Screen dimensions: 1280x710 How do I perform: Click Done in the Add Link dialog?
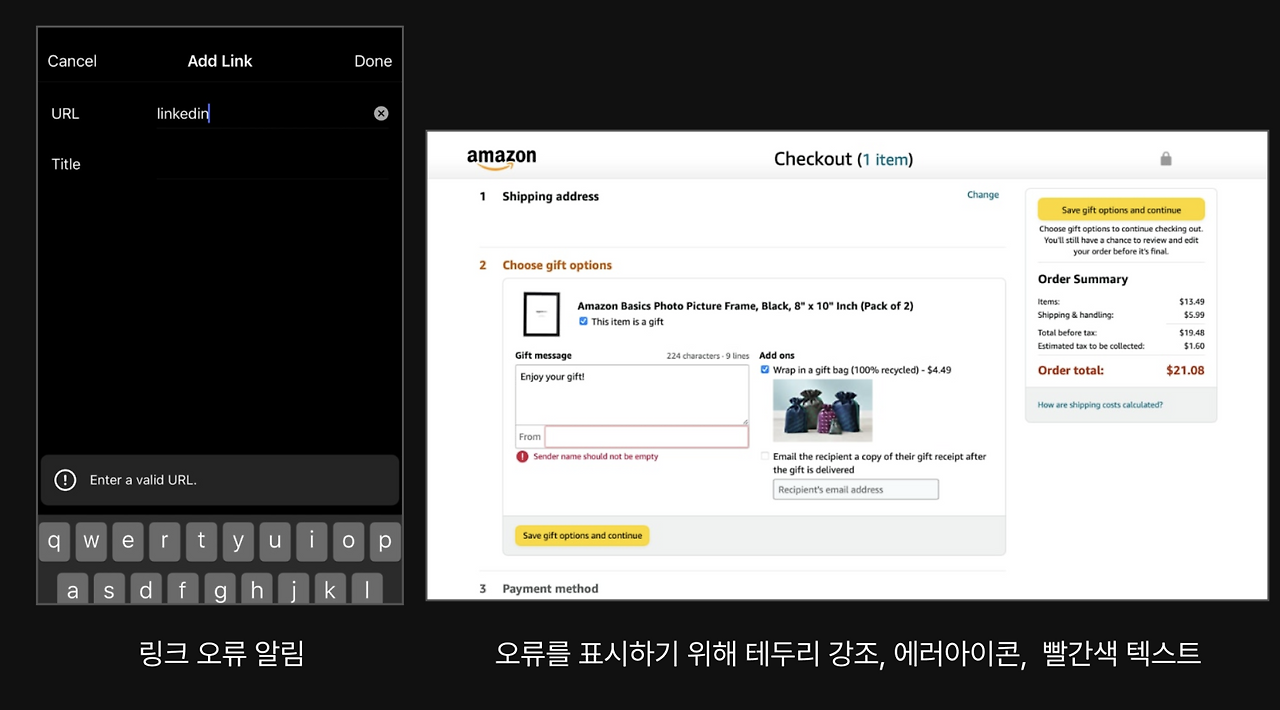click(372, 61)
